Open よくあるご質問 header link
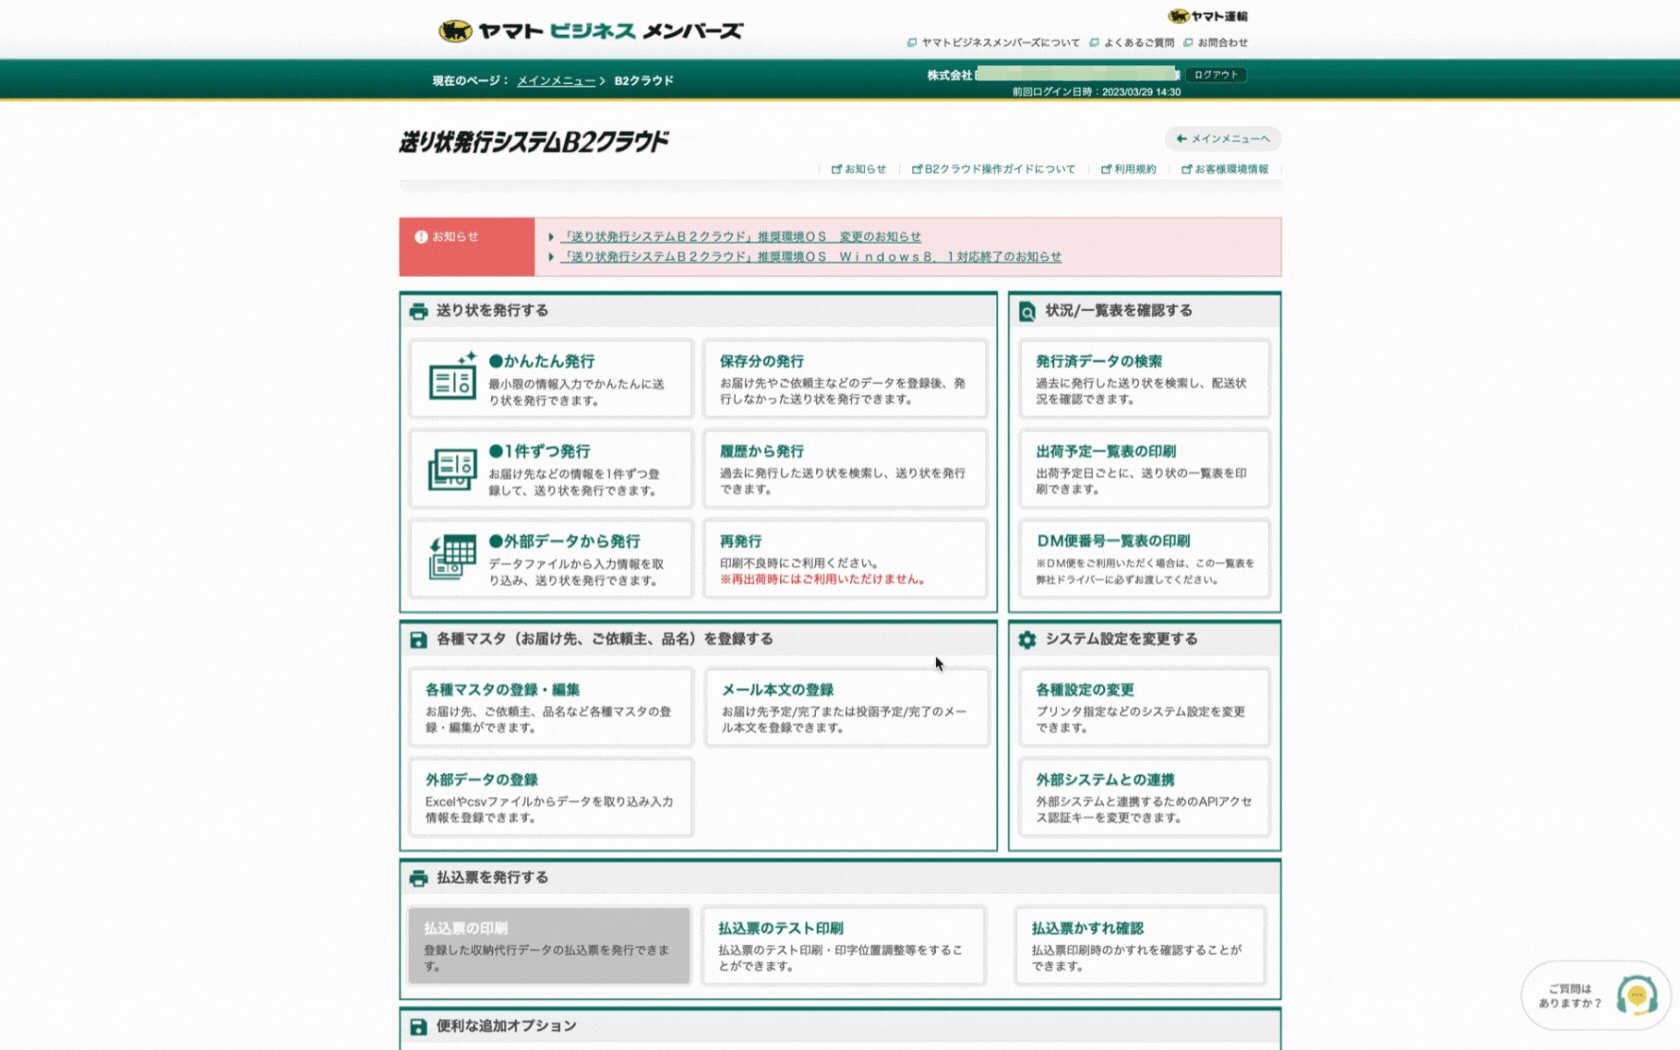Screen dimensions: 1680x1050 point(1132,43)
